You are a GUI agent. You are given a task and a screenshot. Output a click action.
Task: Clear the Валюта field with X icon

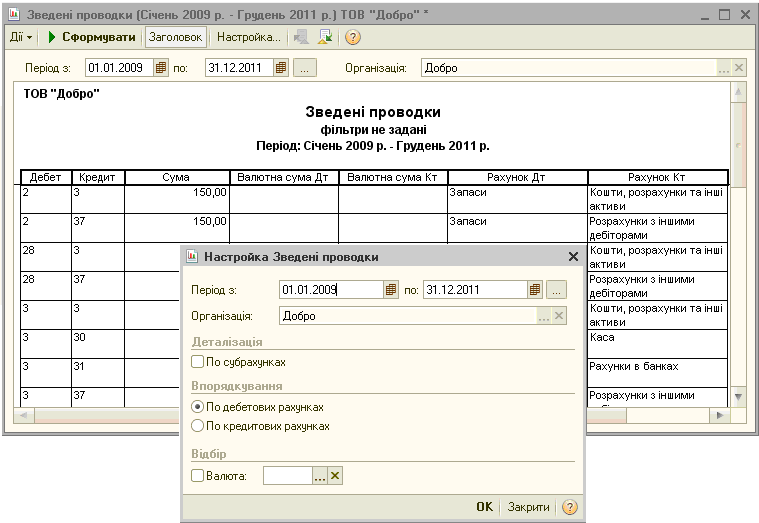335,477
